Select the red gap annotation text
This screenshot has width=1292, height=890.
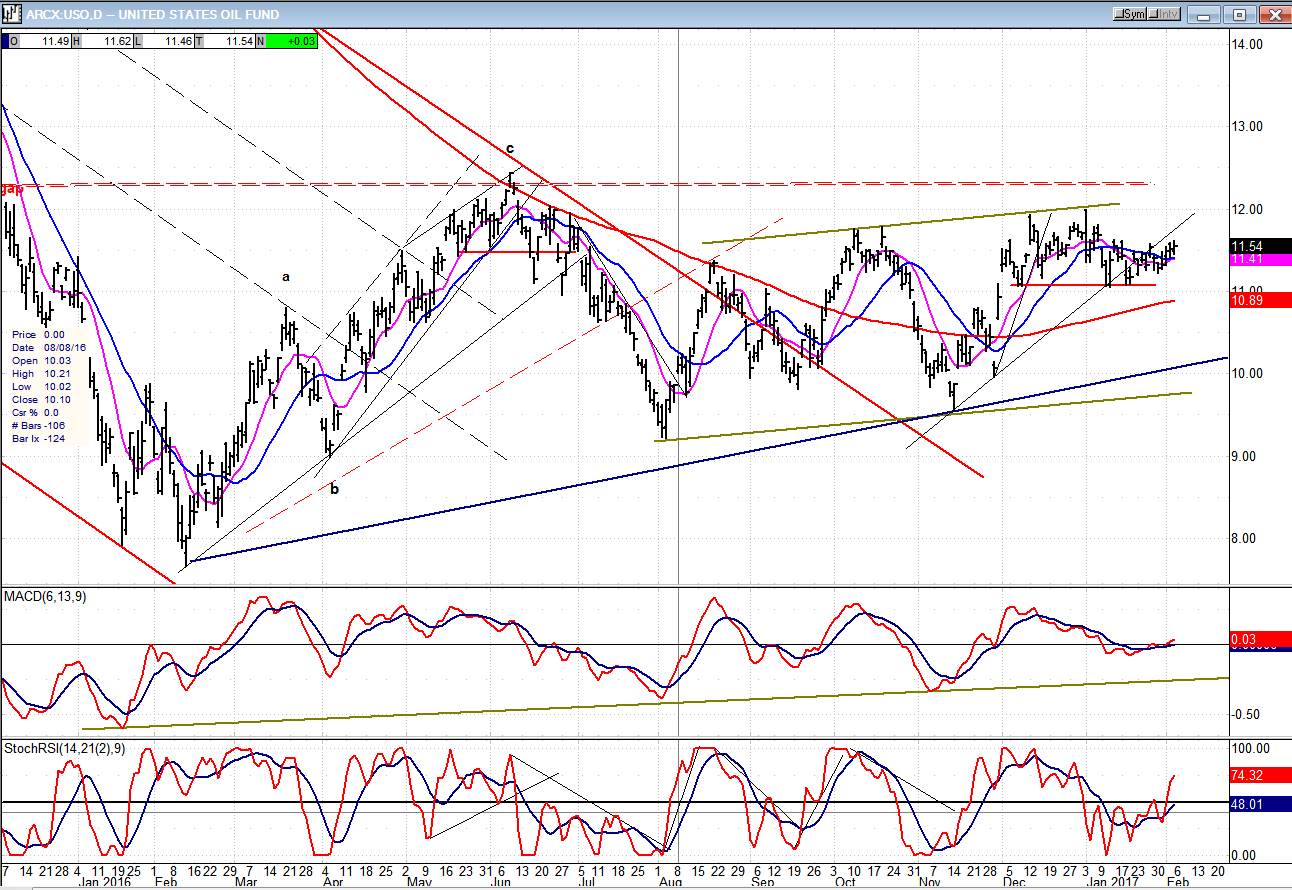pyautogui.click(x=12, y=188)
